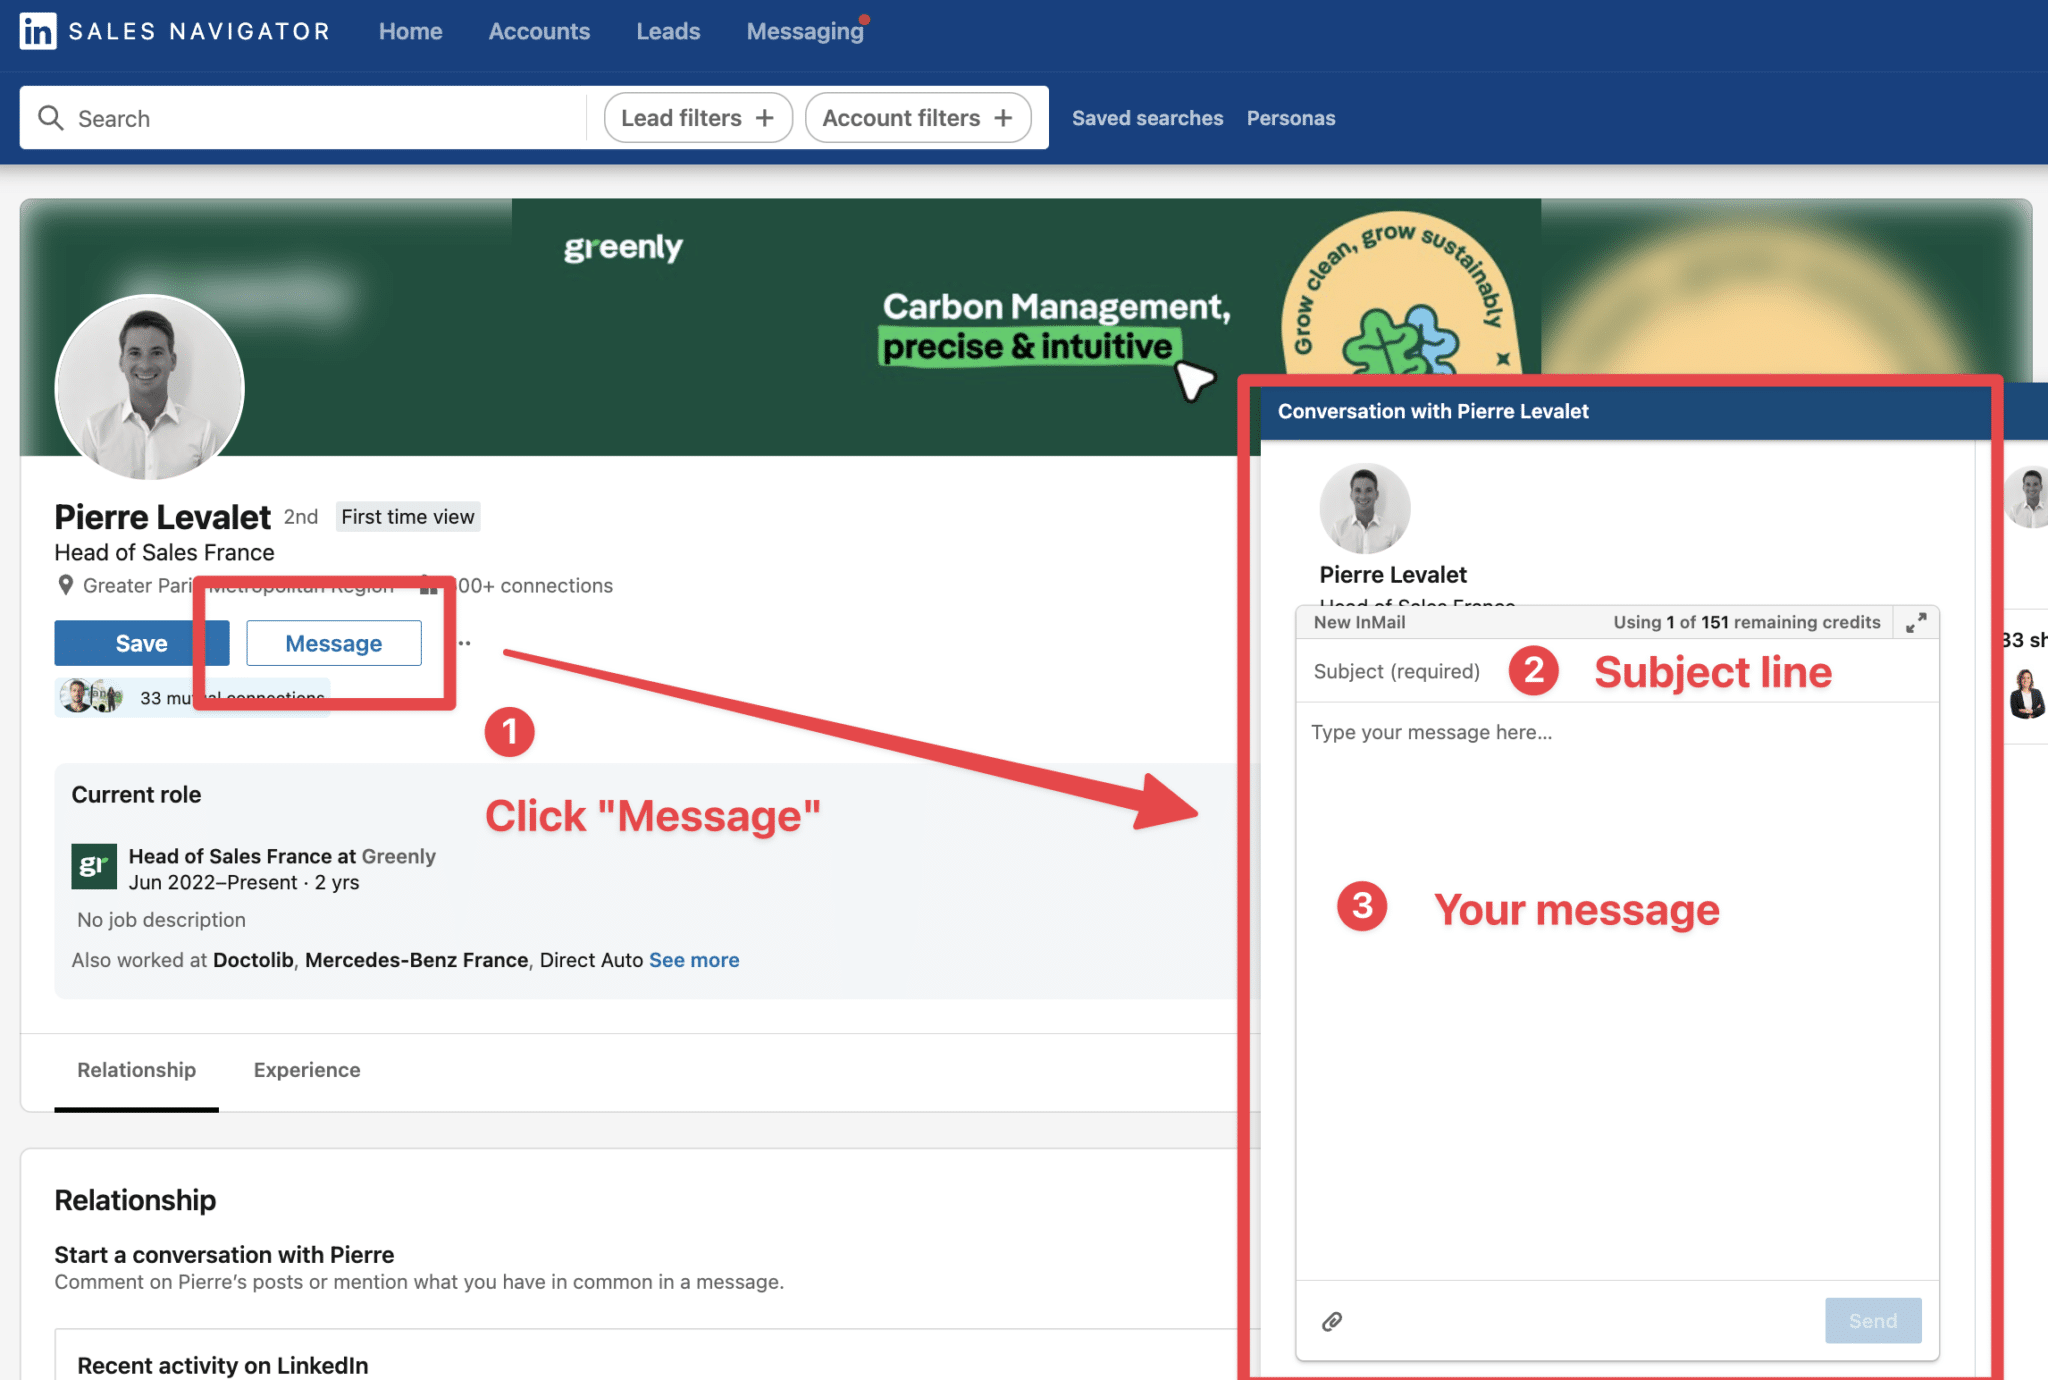The image size is (2048, 1380).
Task: Expand 'See more' in Pierre's work history
Action: [x=694, y=959]
